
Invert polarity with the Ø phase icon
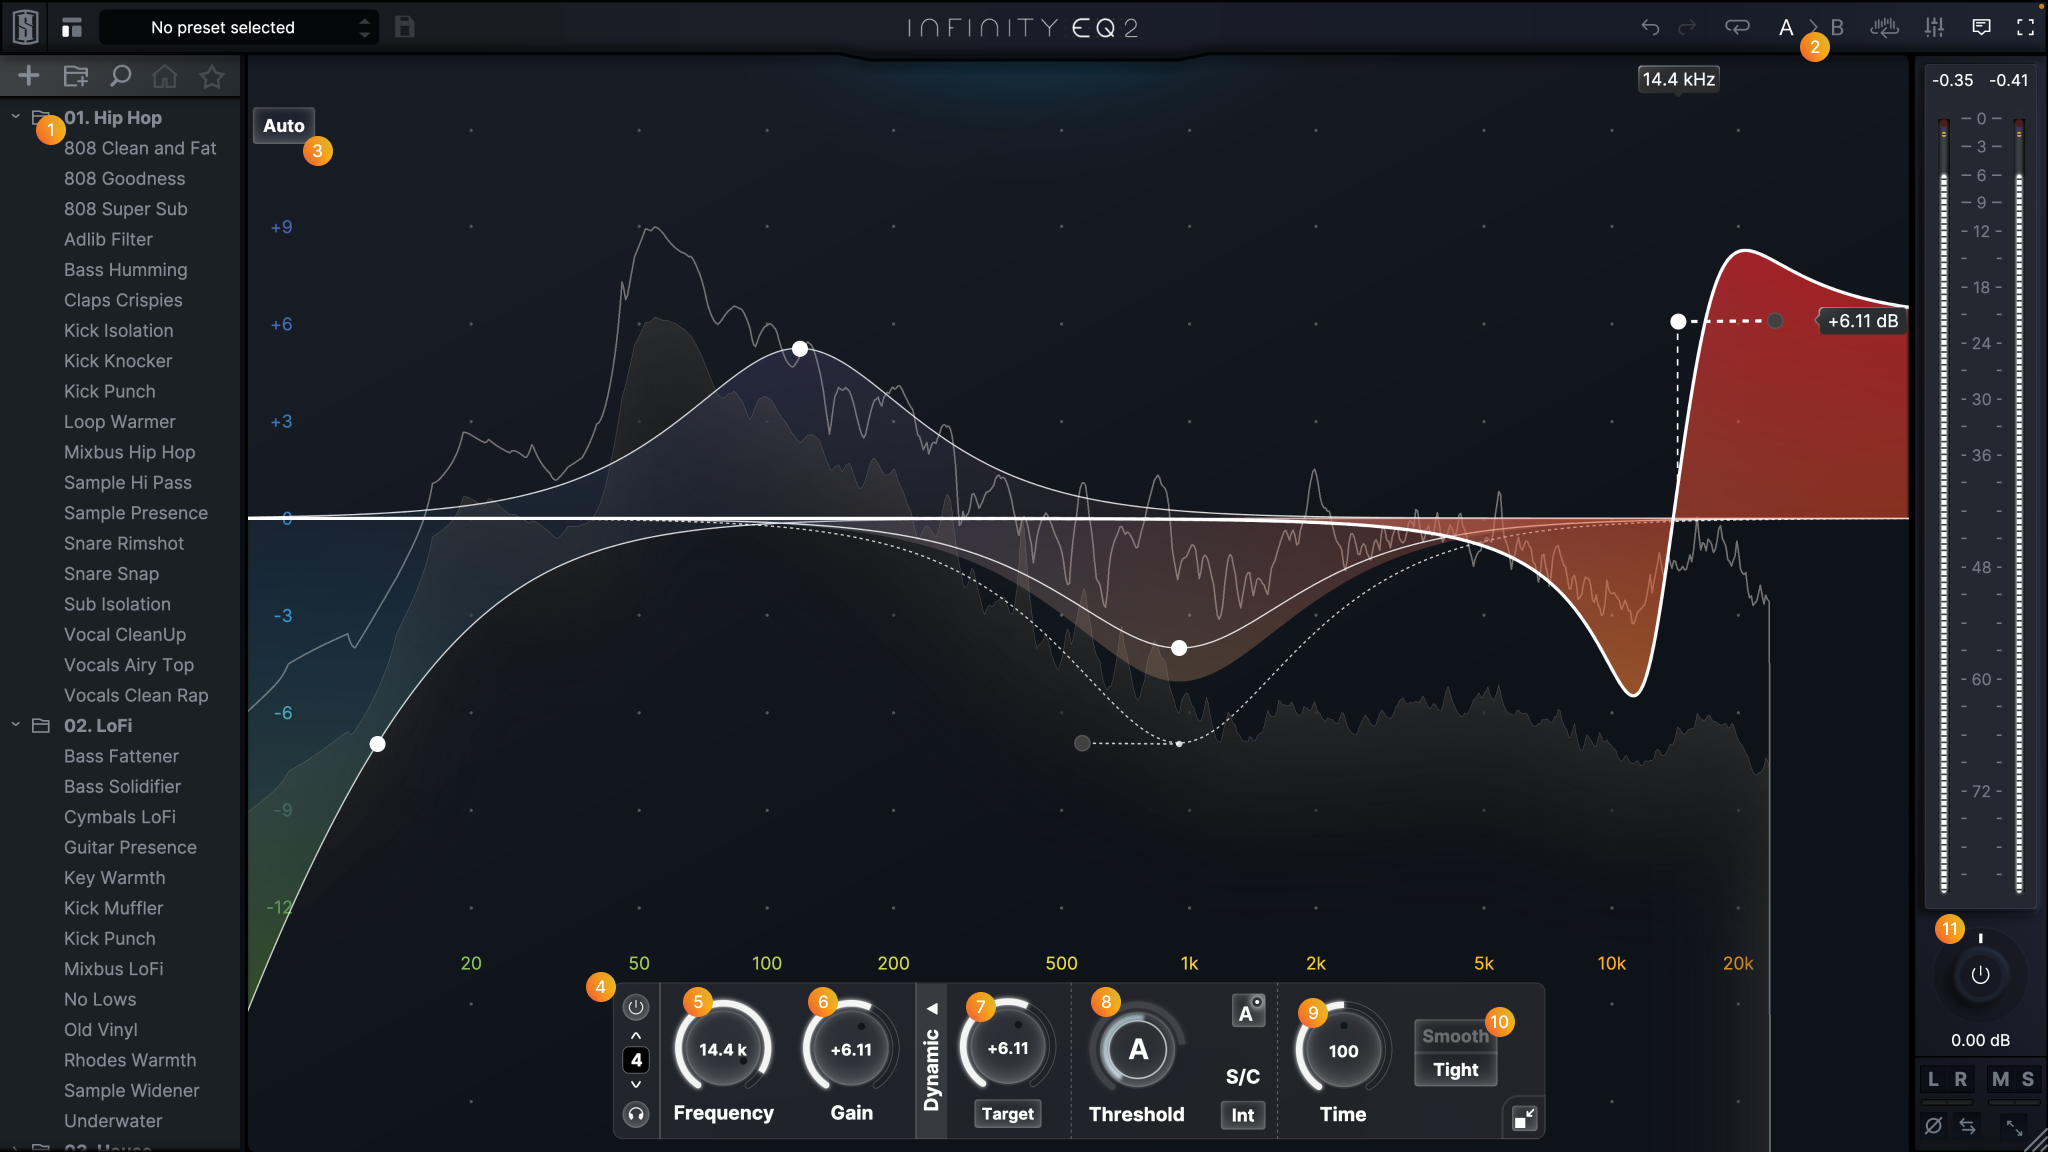click(x=1932, y=1125)
